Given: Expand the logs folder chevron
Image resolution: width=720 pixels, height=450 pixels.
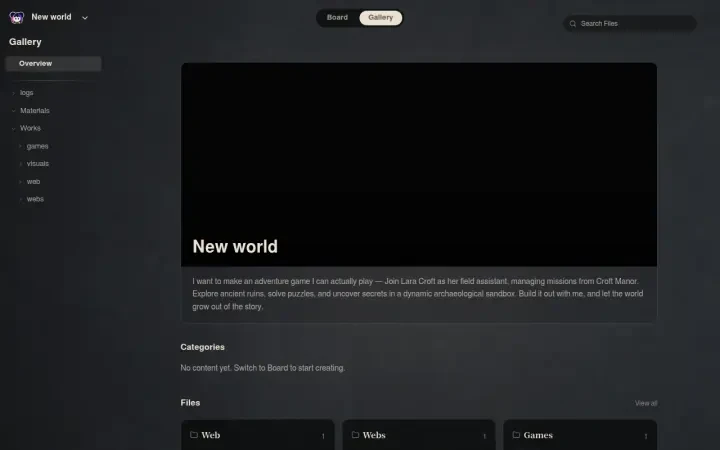Looking at the screenshot, I should 13,93.
